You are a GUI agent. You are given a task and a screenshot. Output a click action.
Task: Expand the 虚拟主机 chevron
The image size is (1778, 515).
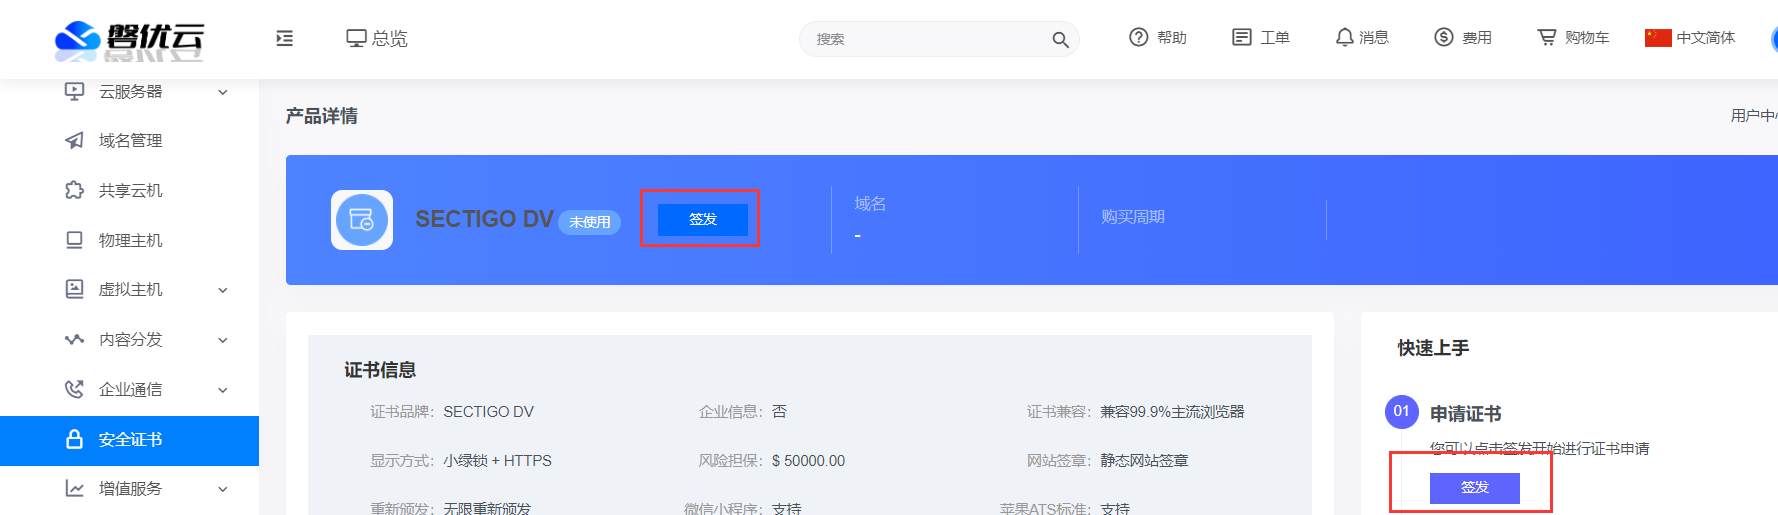223,290
